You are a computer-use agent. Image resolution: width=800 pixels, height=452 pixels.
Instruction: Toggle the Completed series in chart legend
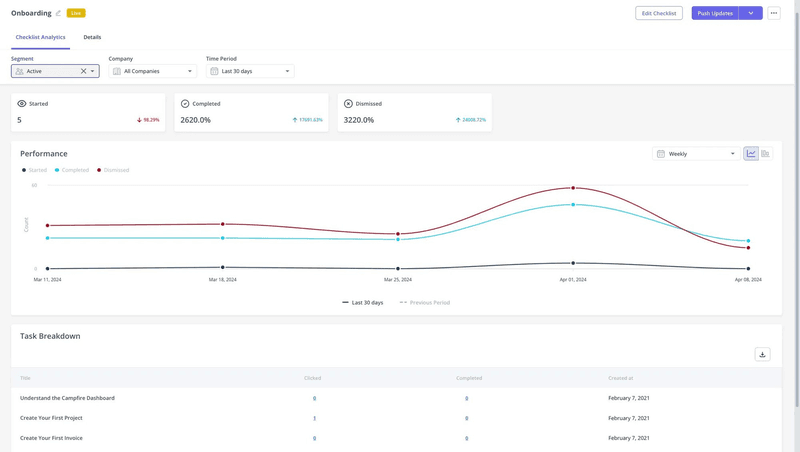[x=72, y=170]
